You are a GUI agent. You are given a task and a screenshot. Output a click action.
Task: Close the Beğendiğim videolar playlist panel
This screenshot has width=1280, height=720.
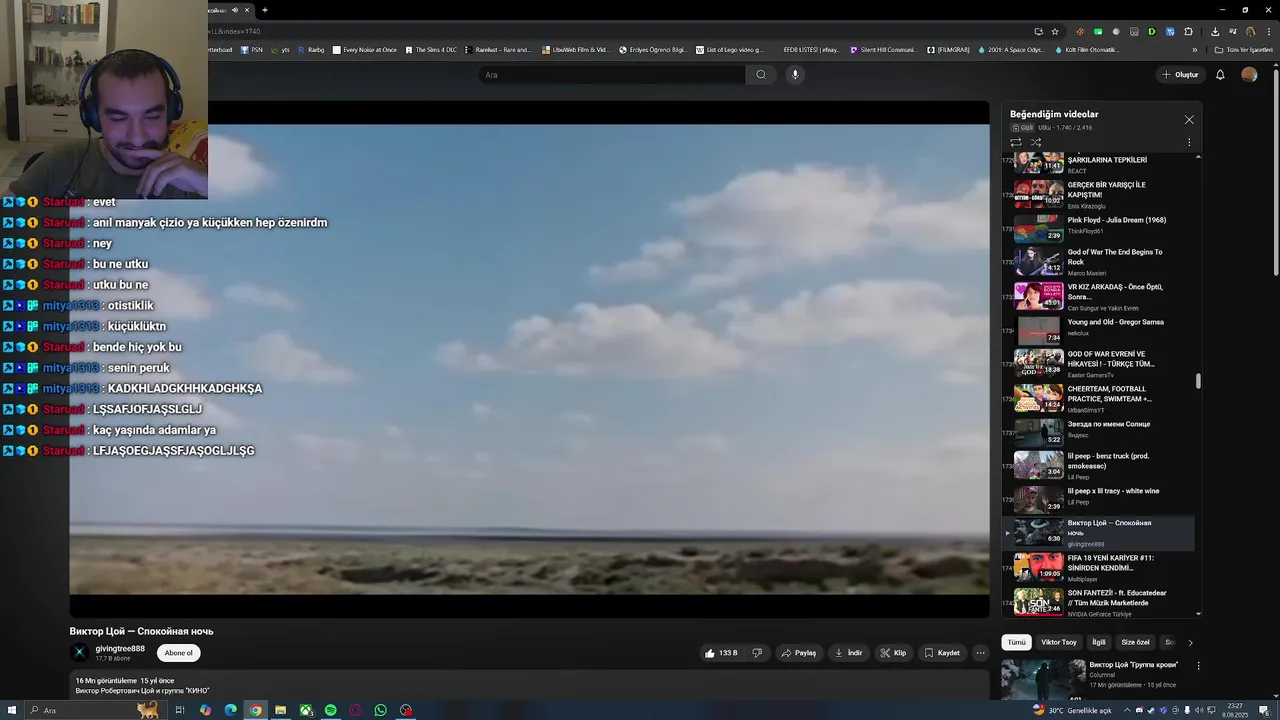tap(1189, 120)
